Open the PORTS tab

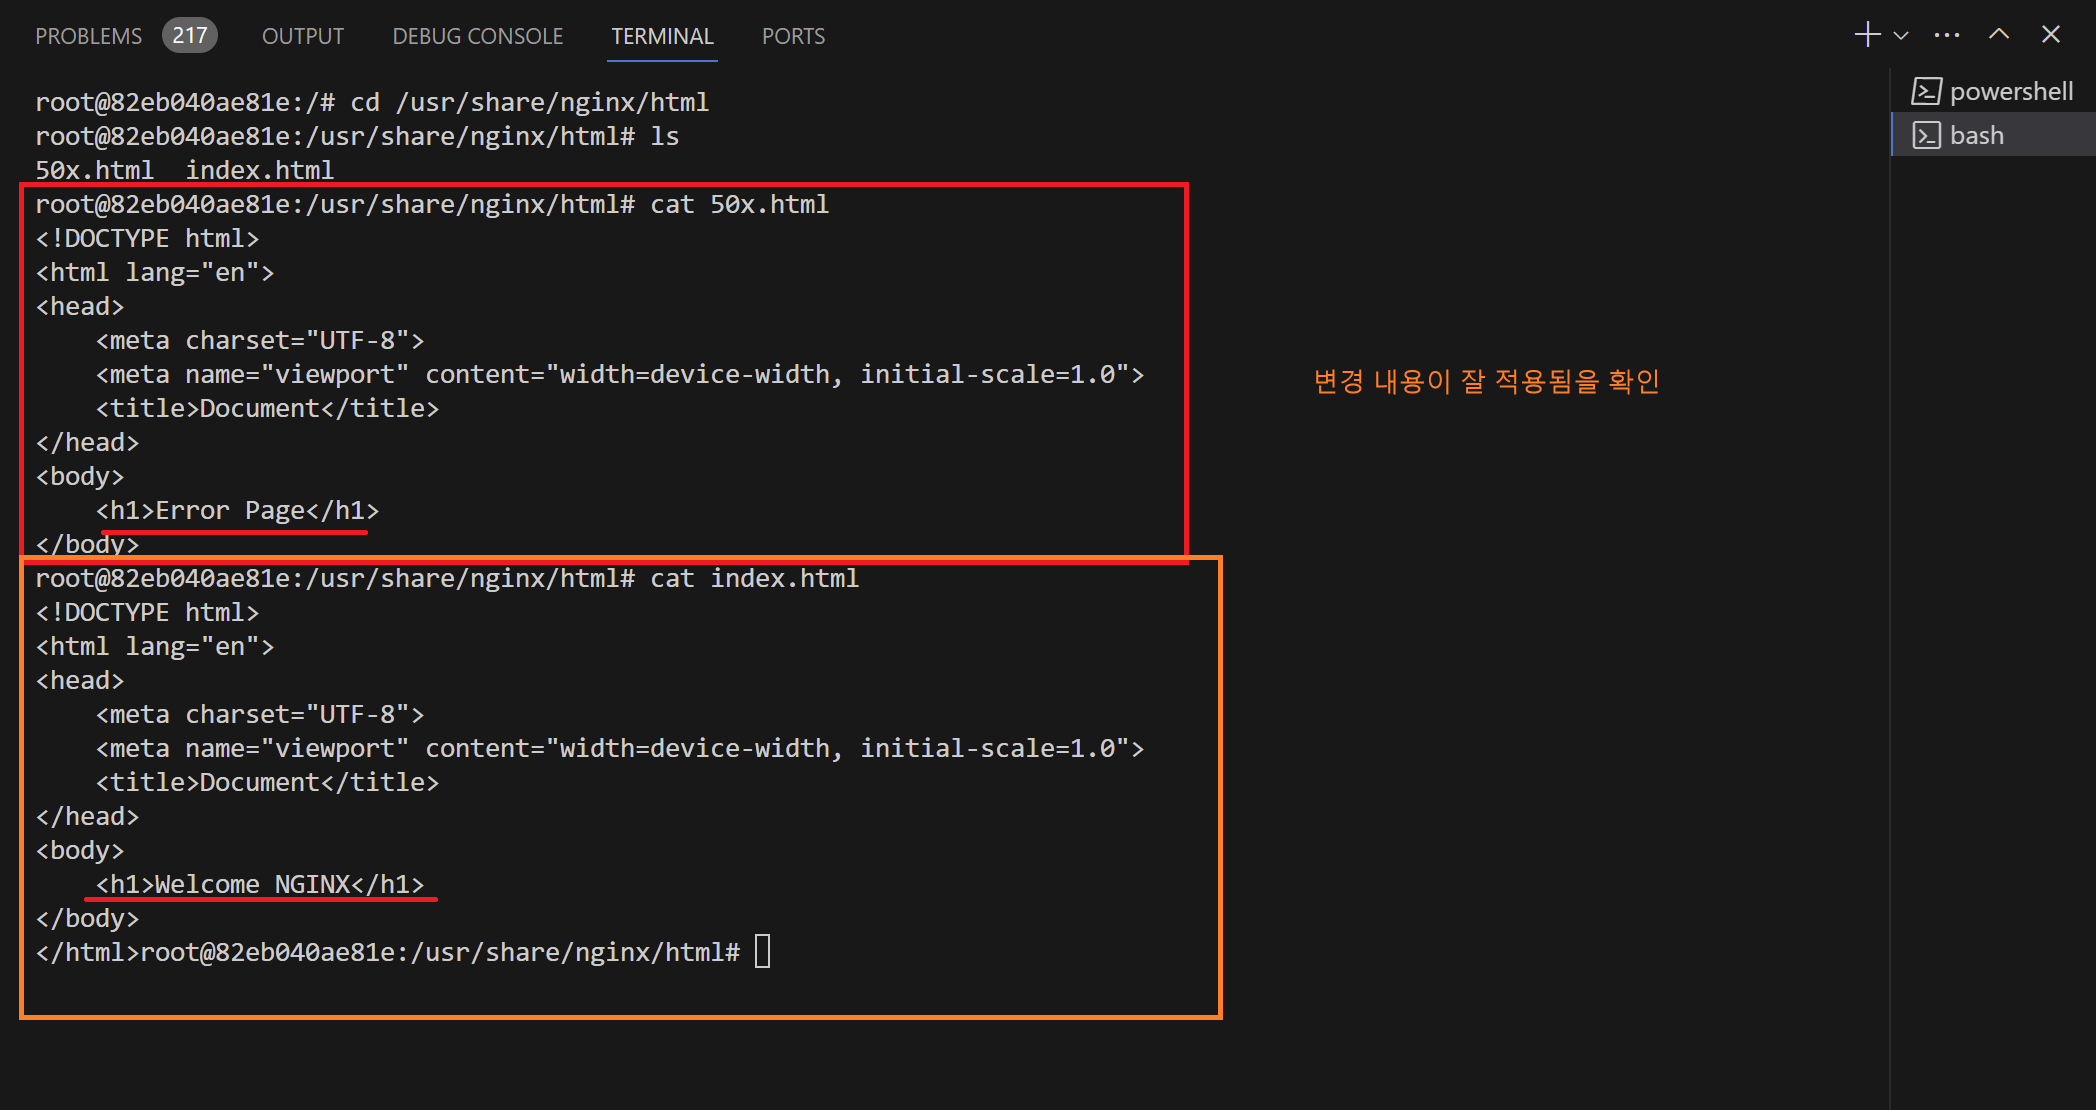(x=793, y=36)
